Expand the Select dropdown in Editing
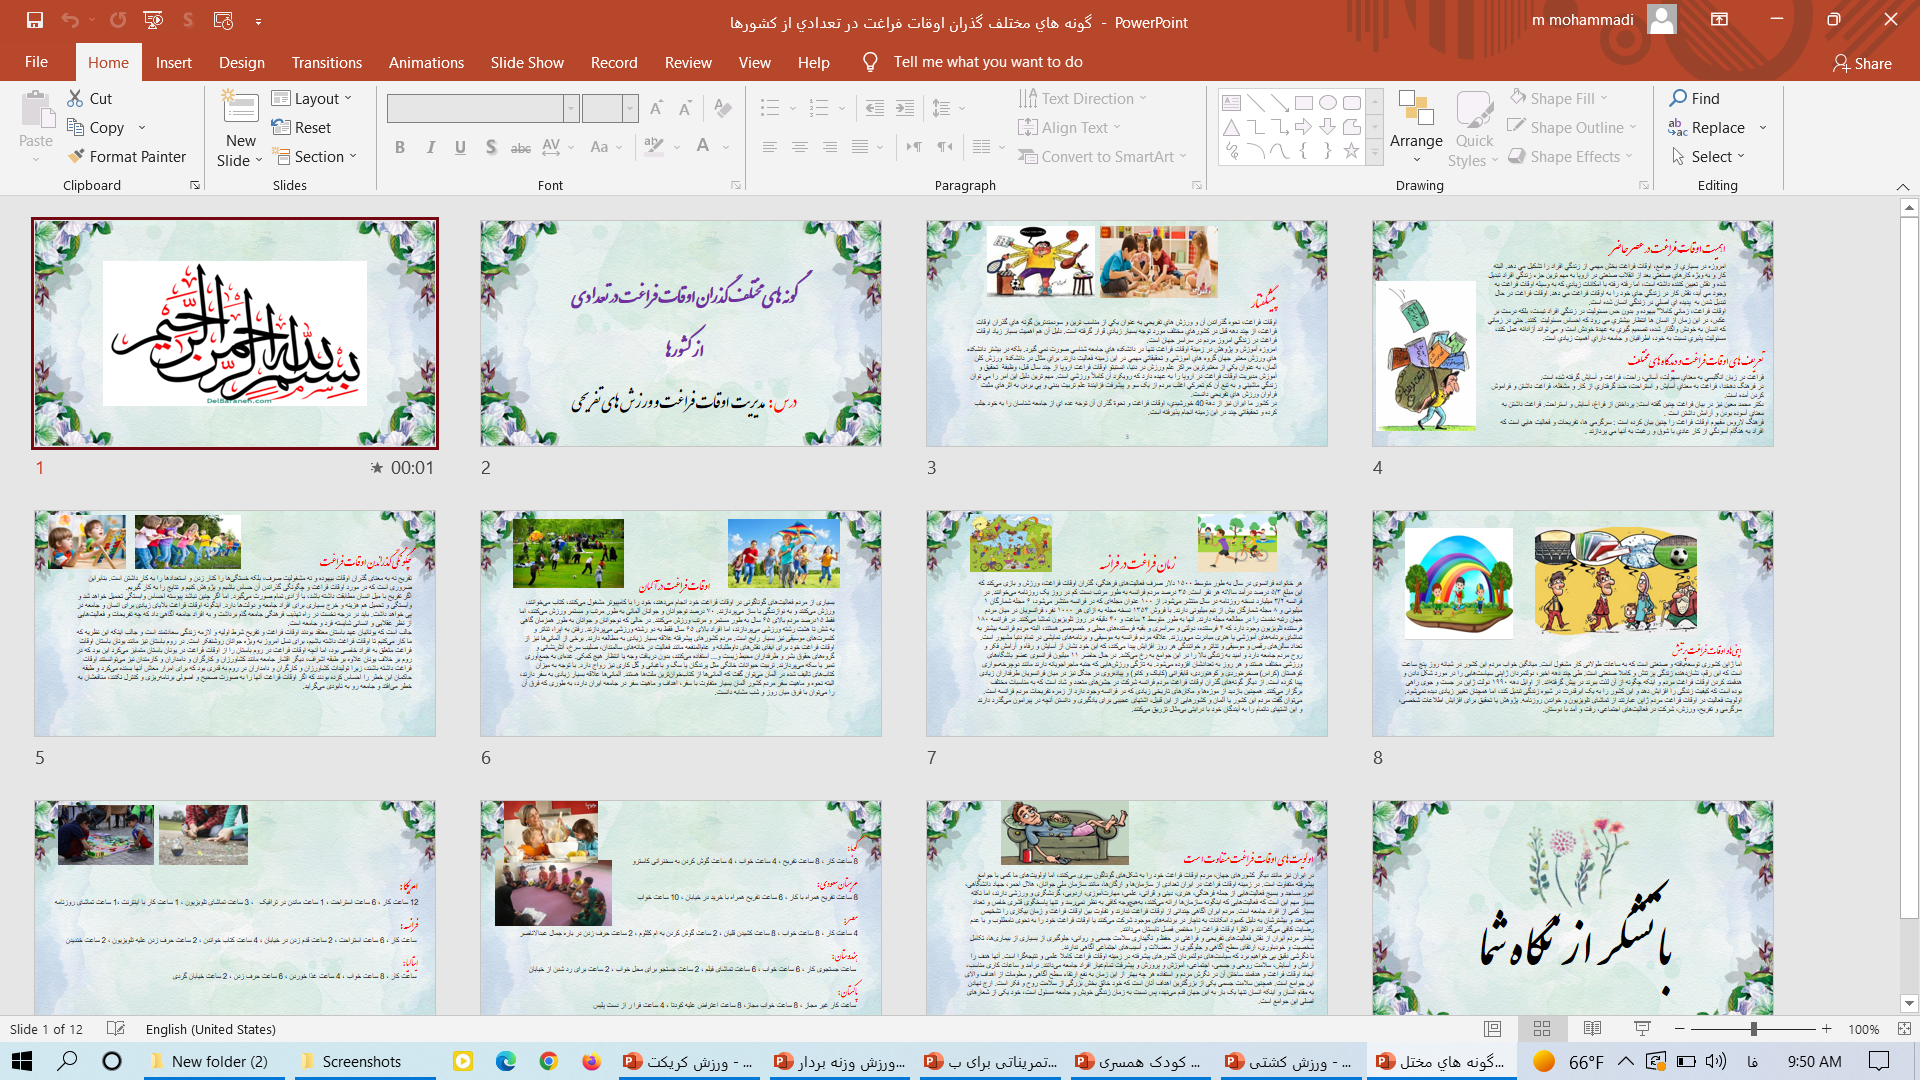This screenshot has width=1920, height=1080. [x=1710, y=157]
